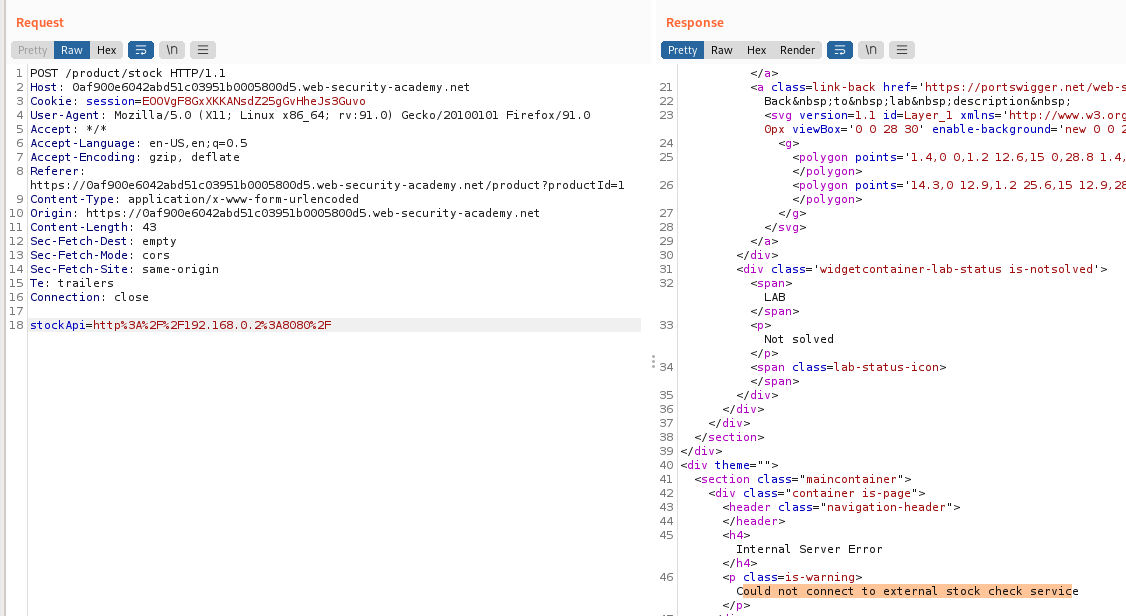The image size is (1126, 616).
Task: Select the Pretty tab in Response panel
Action: point(682,50)
